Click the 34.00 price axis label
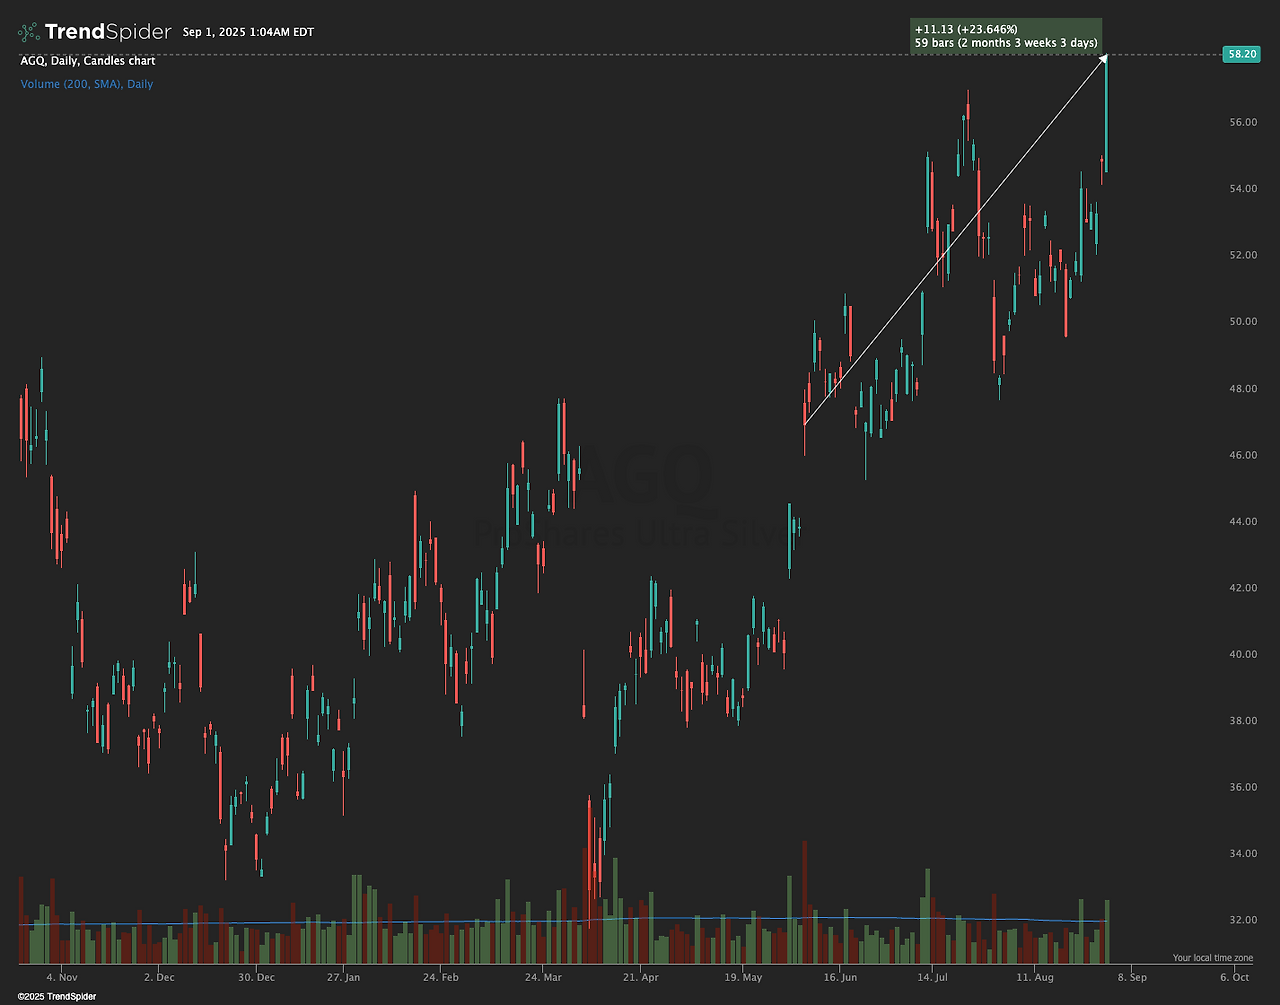This screenshot has height=1005, width=1280. coord(1243,854)
